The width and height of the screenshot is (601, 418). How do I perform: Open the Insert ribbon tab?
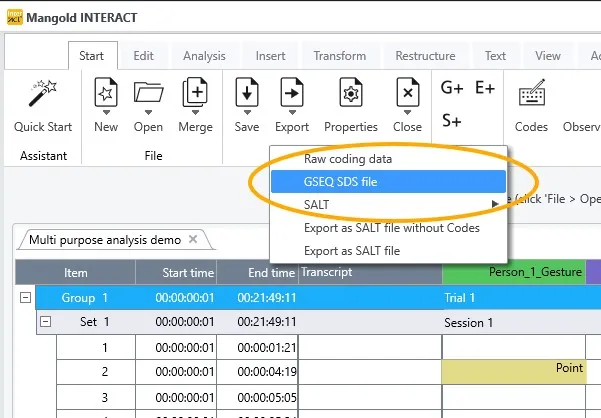click(x=271, y=56)
